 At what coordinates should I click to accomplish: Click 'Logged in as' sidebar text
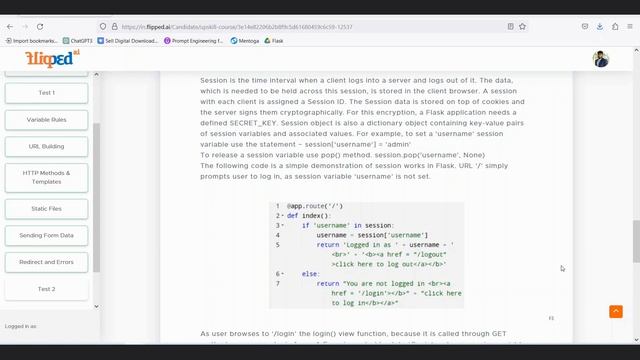pyautogui.click(x=20, y=326)
